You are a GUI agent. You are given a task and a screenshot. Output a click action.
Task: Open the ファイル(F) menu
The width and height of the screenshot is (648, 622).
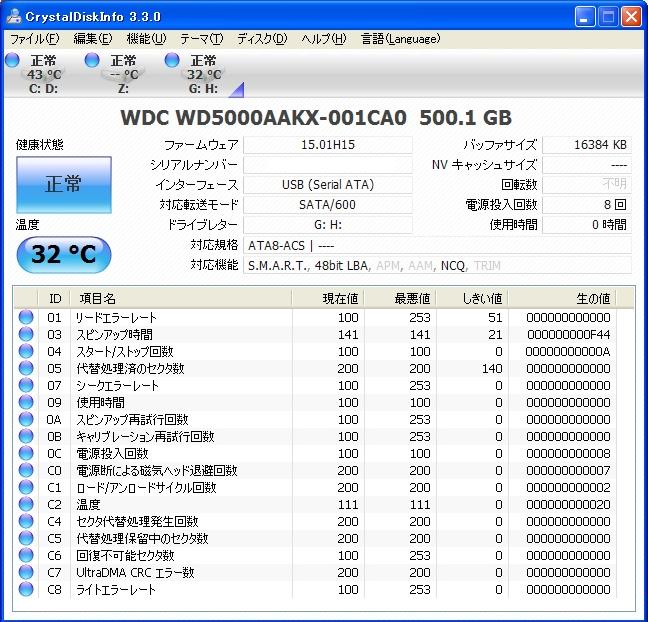pyautogui.click(x=34, y=39)
